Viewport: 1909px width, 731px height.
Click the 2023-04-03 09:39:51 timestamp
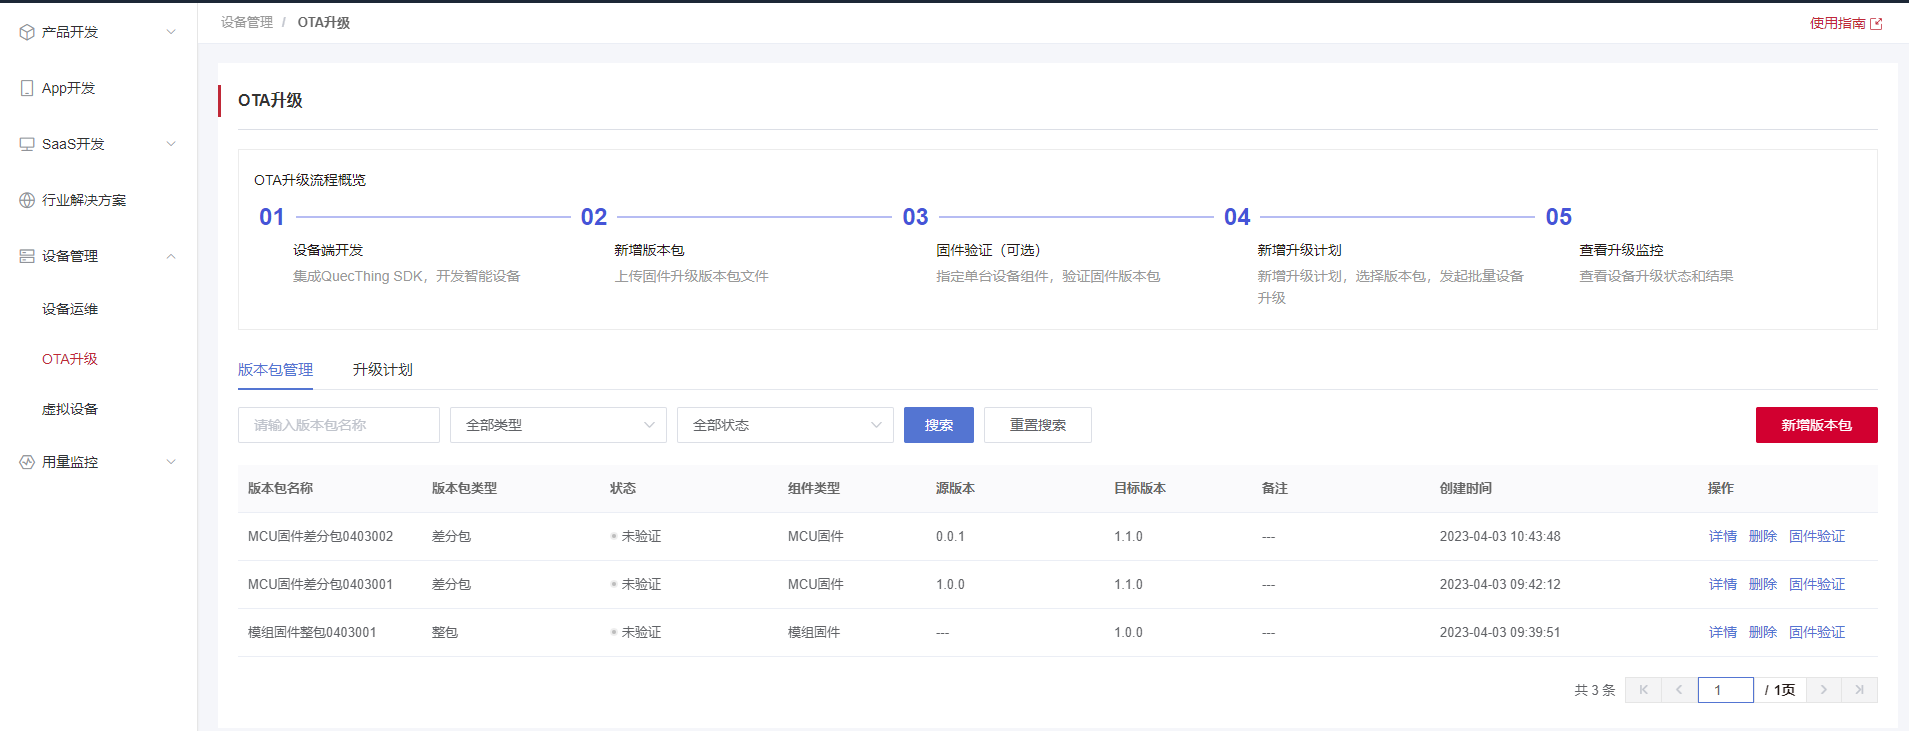tap(1500, 632)
